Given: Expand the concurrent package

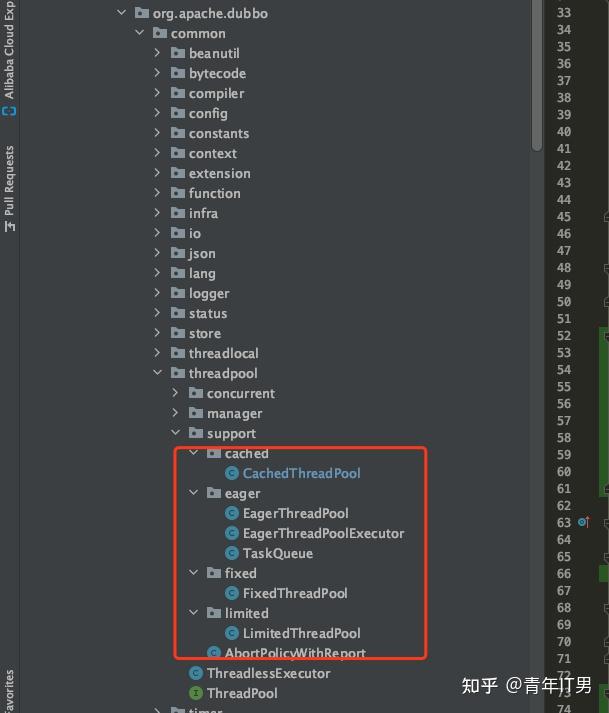Looking at the screenshot, I should click(176, 393).
